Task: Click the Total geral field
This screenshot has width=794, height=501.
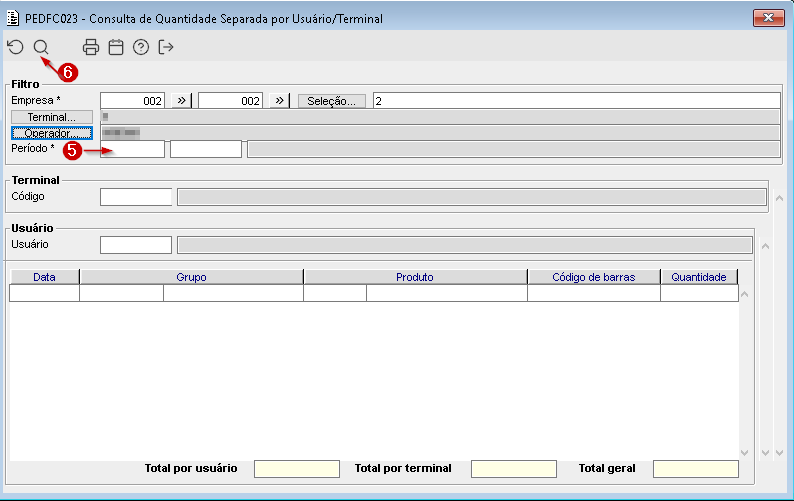Action: coord(696,469)
